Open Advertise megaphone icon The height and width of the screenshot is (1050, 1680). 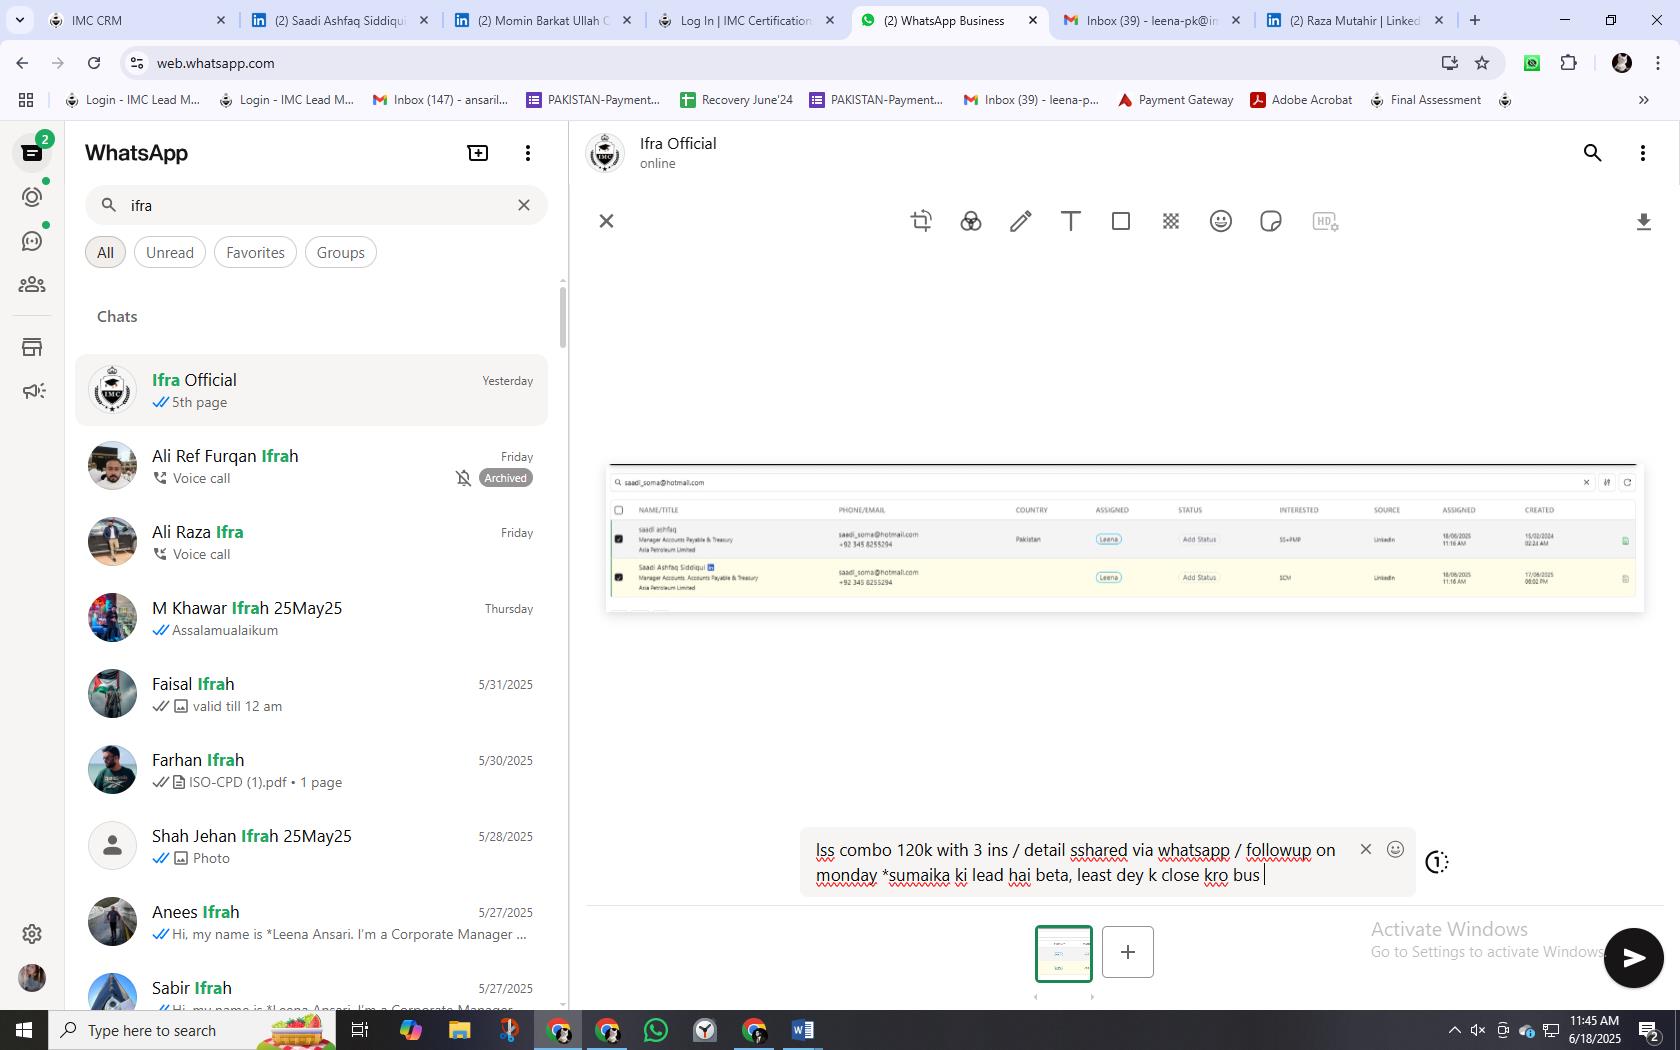coord(32,391)
